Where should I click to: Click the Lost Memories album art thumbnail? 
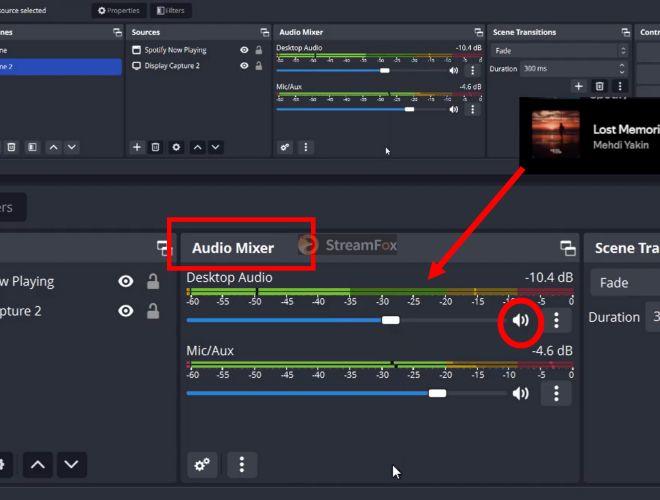[x=556, y=133]
